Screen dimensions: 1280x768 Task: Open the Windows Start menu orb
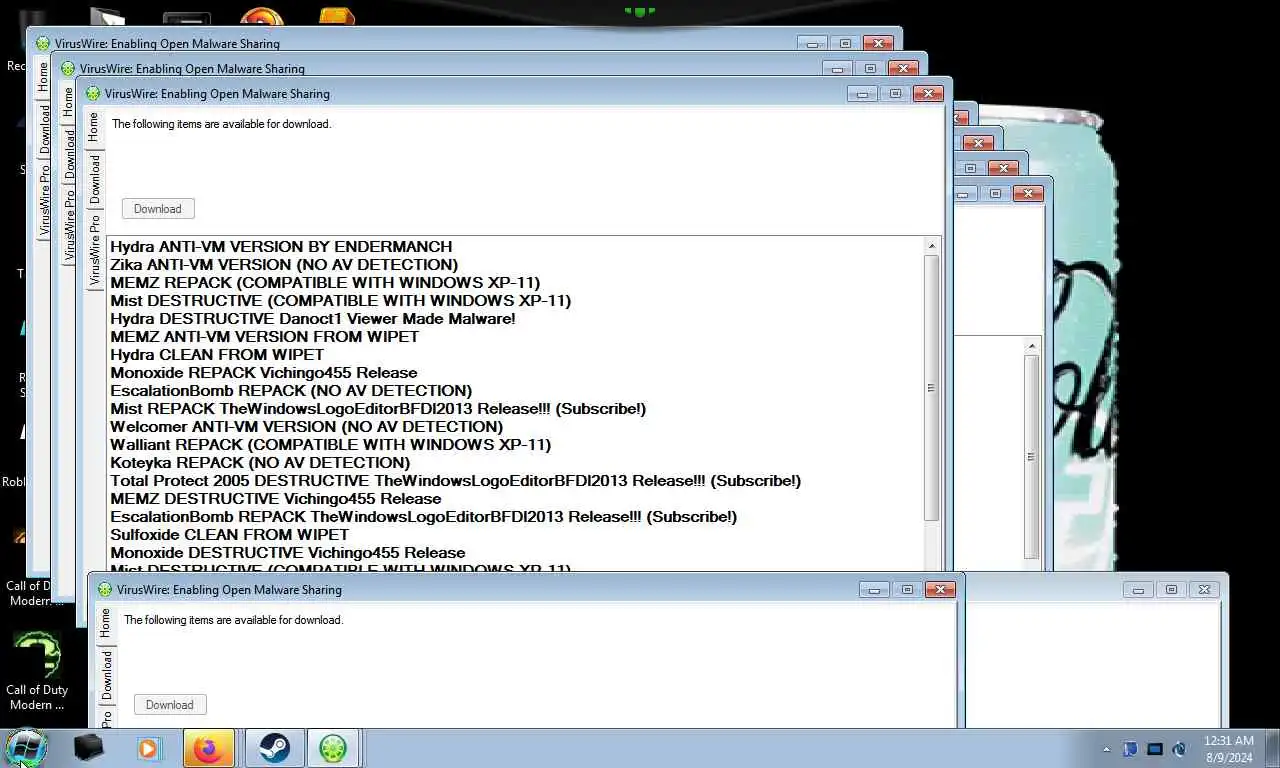(x=26, y=748)
